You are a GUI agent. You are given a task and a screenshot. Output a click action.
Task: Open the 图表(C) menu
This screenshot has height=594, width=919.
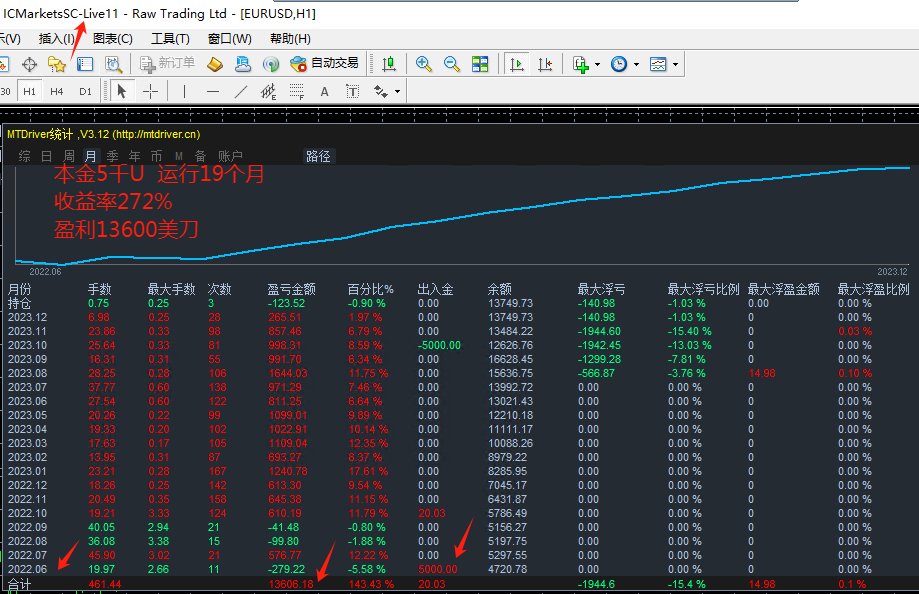pos(113,39)
